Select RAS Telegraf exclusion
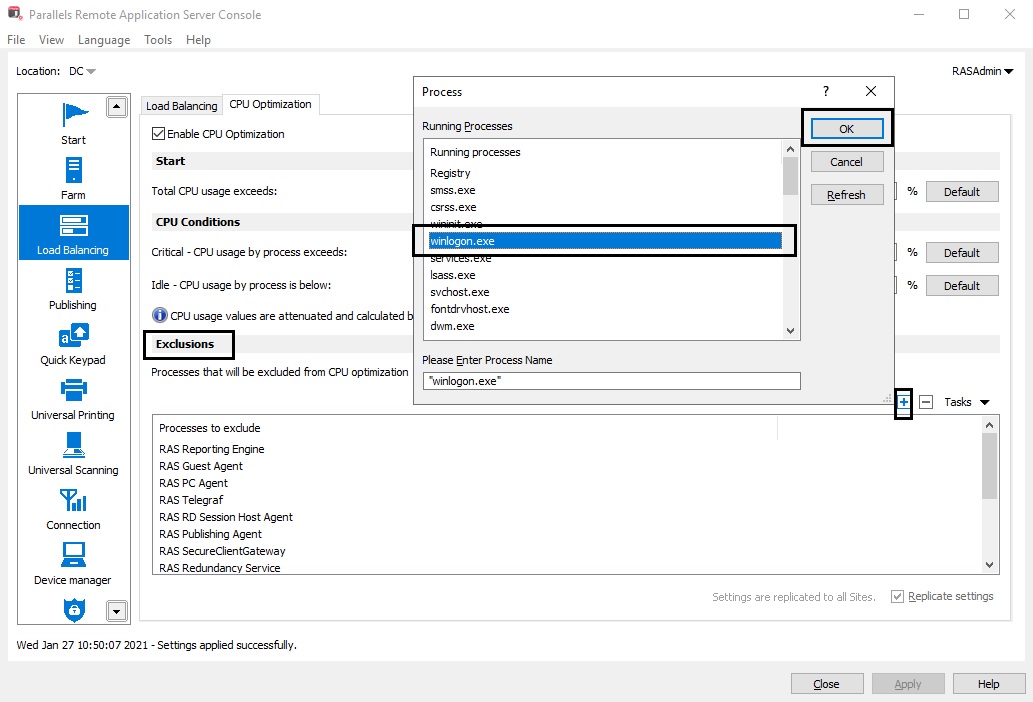 pyautogui.click(x=191, y=500)
